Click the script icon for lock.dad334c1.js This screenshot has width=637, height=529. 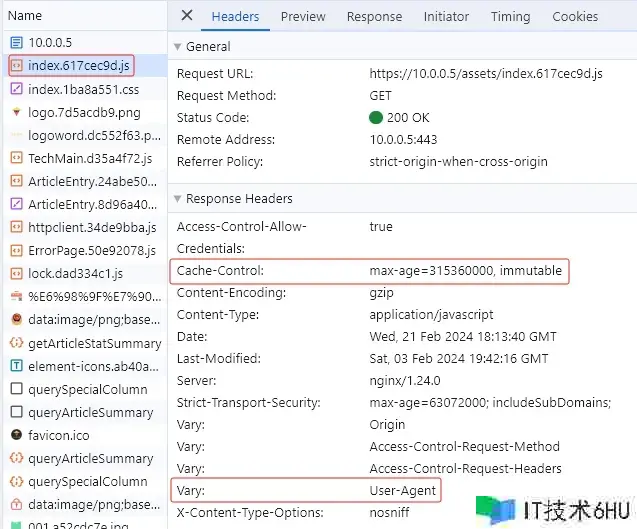[16, 273]
